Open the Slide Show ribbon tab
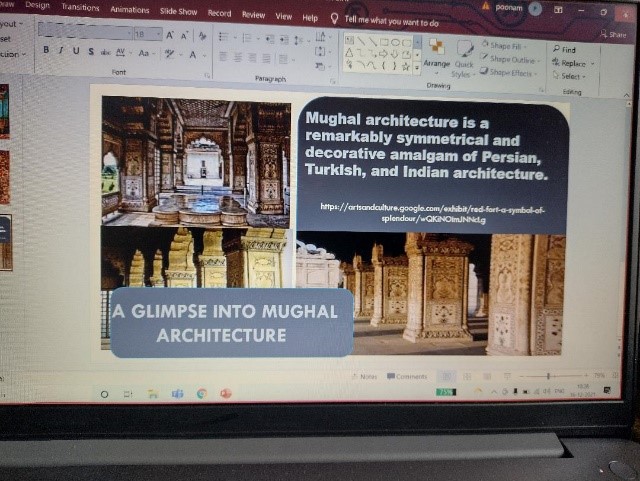This screenshot has height=481, width=640. 178,11
